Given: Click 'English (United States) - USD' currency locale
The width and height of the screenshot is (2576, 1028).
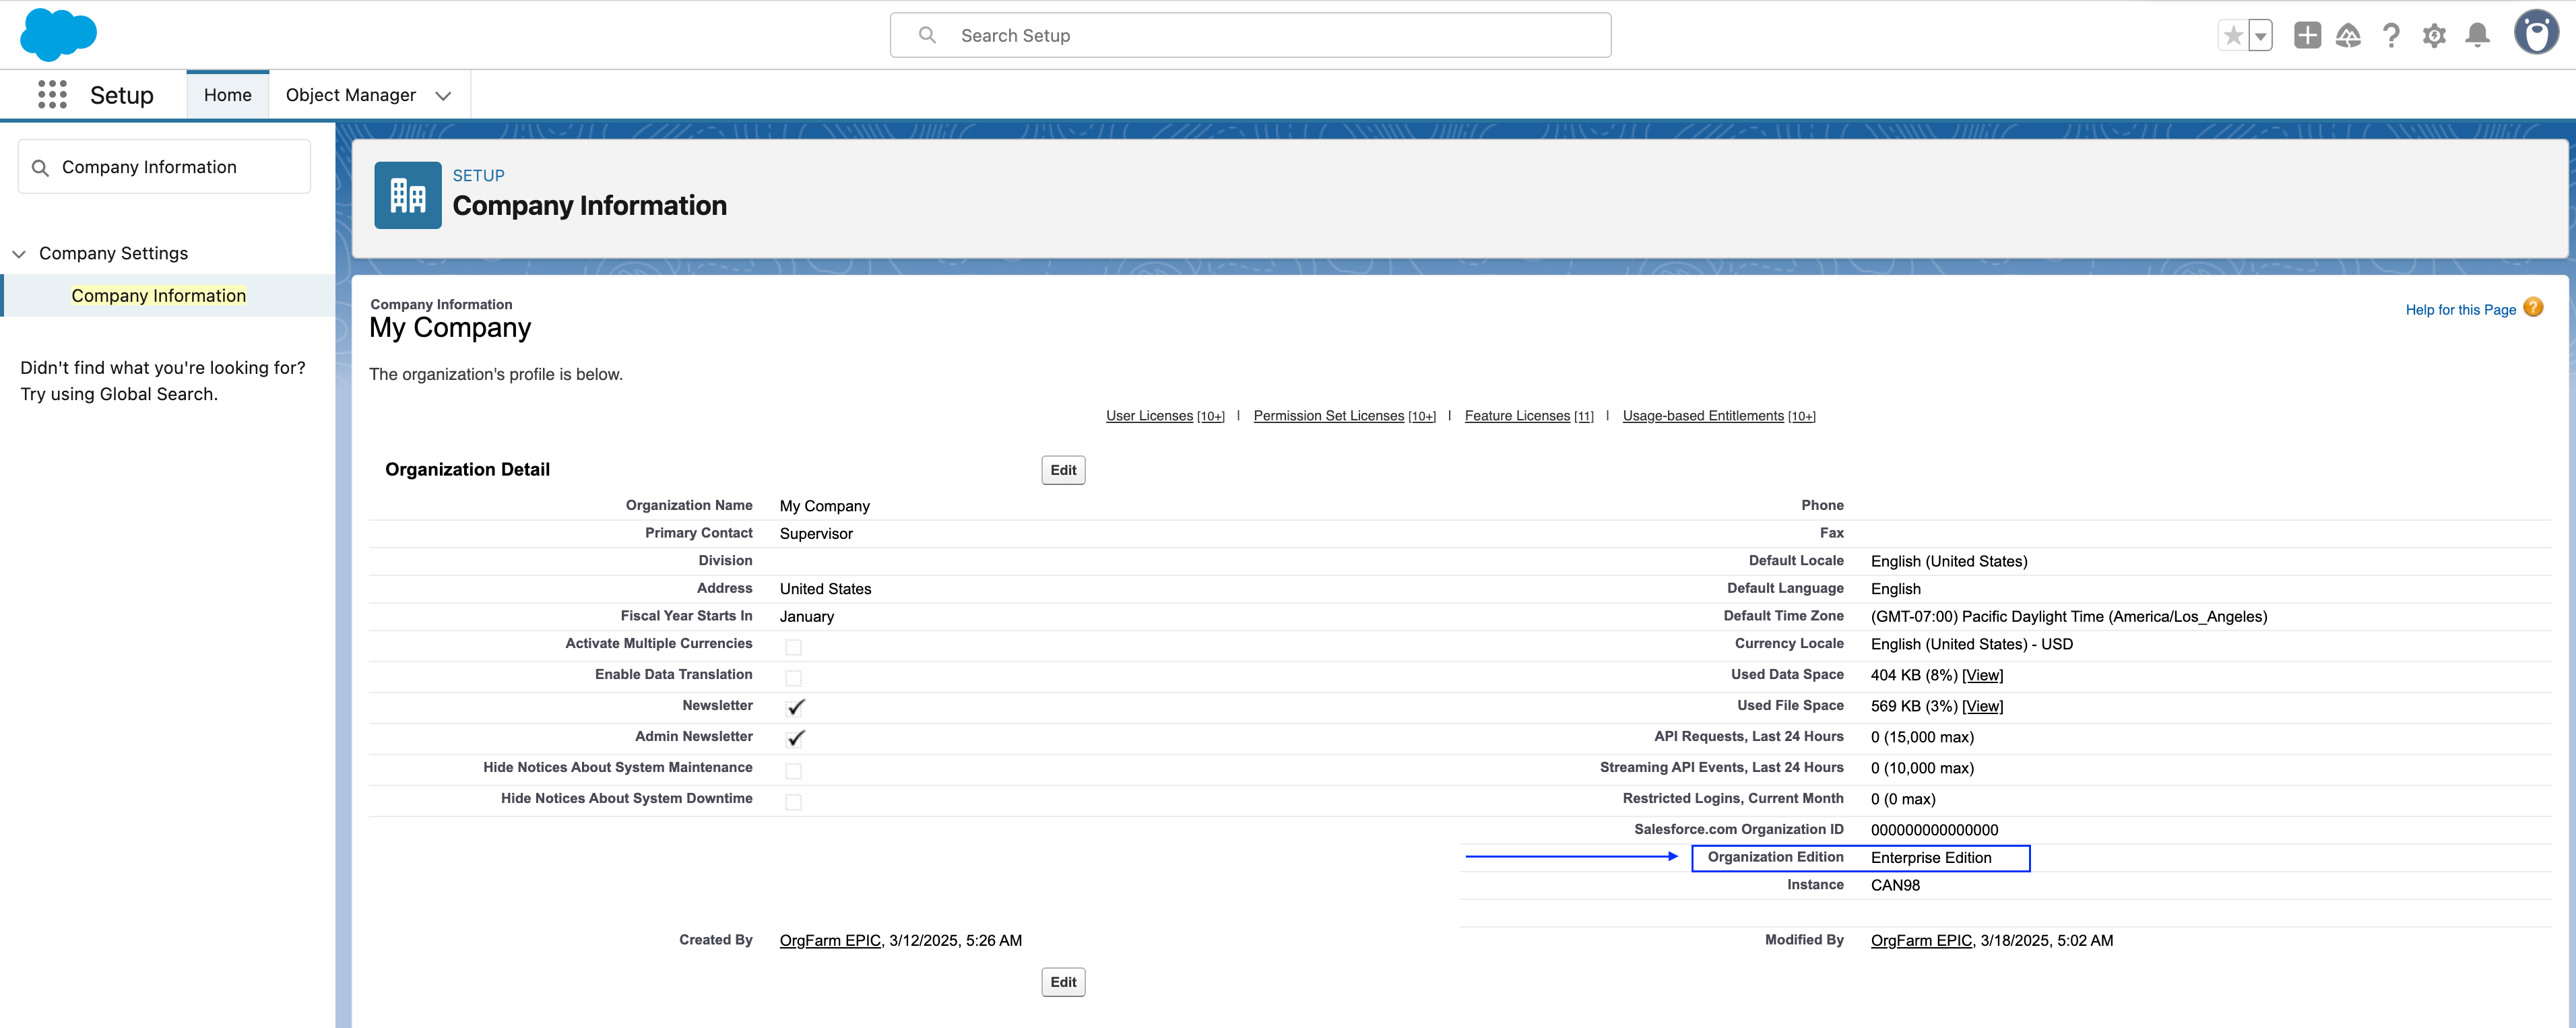Looking at the screenshot, I should coord(1972,644).
